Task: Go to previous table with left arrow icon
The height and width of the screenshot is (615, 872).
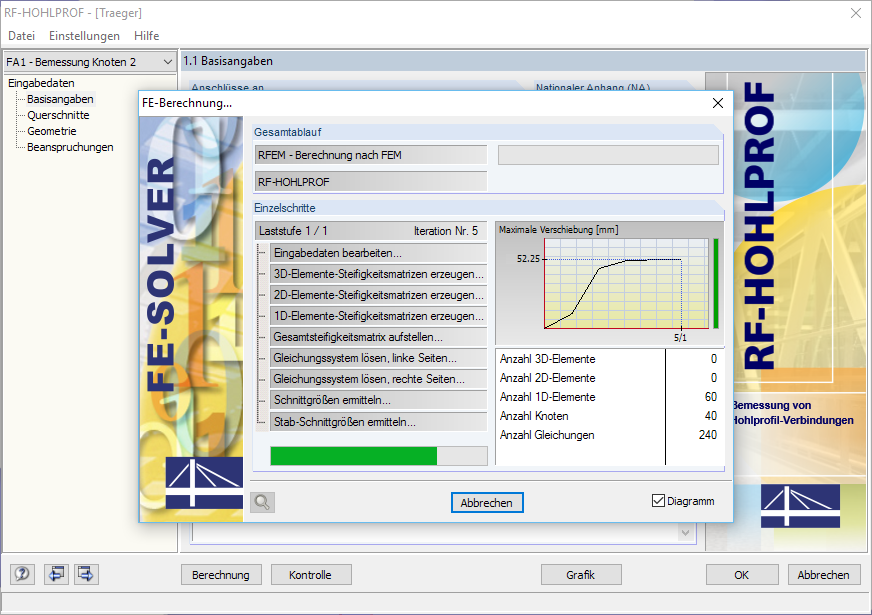Action: coord(56,574)
